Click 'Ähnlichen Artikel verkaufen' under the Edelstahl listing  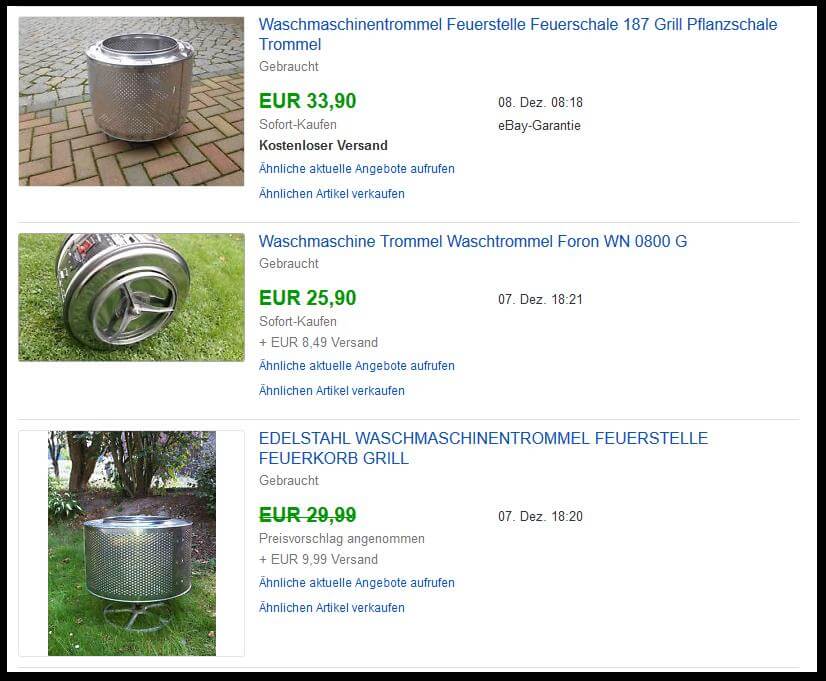331,607
